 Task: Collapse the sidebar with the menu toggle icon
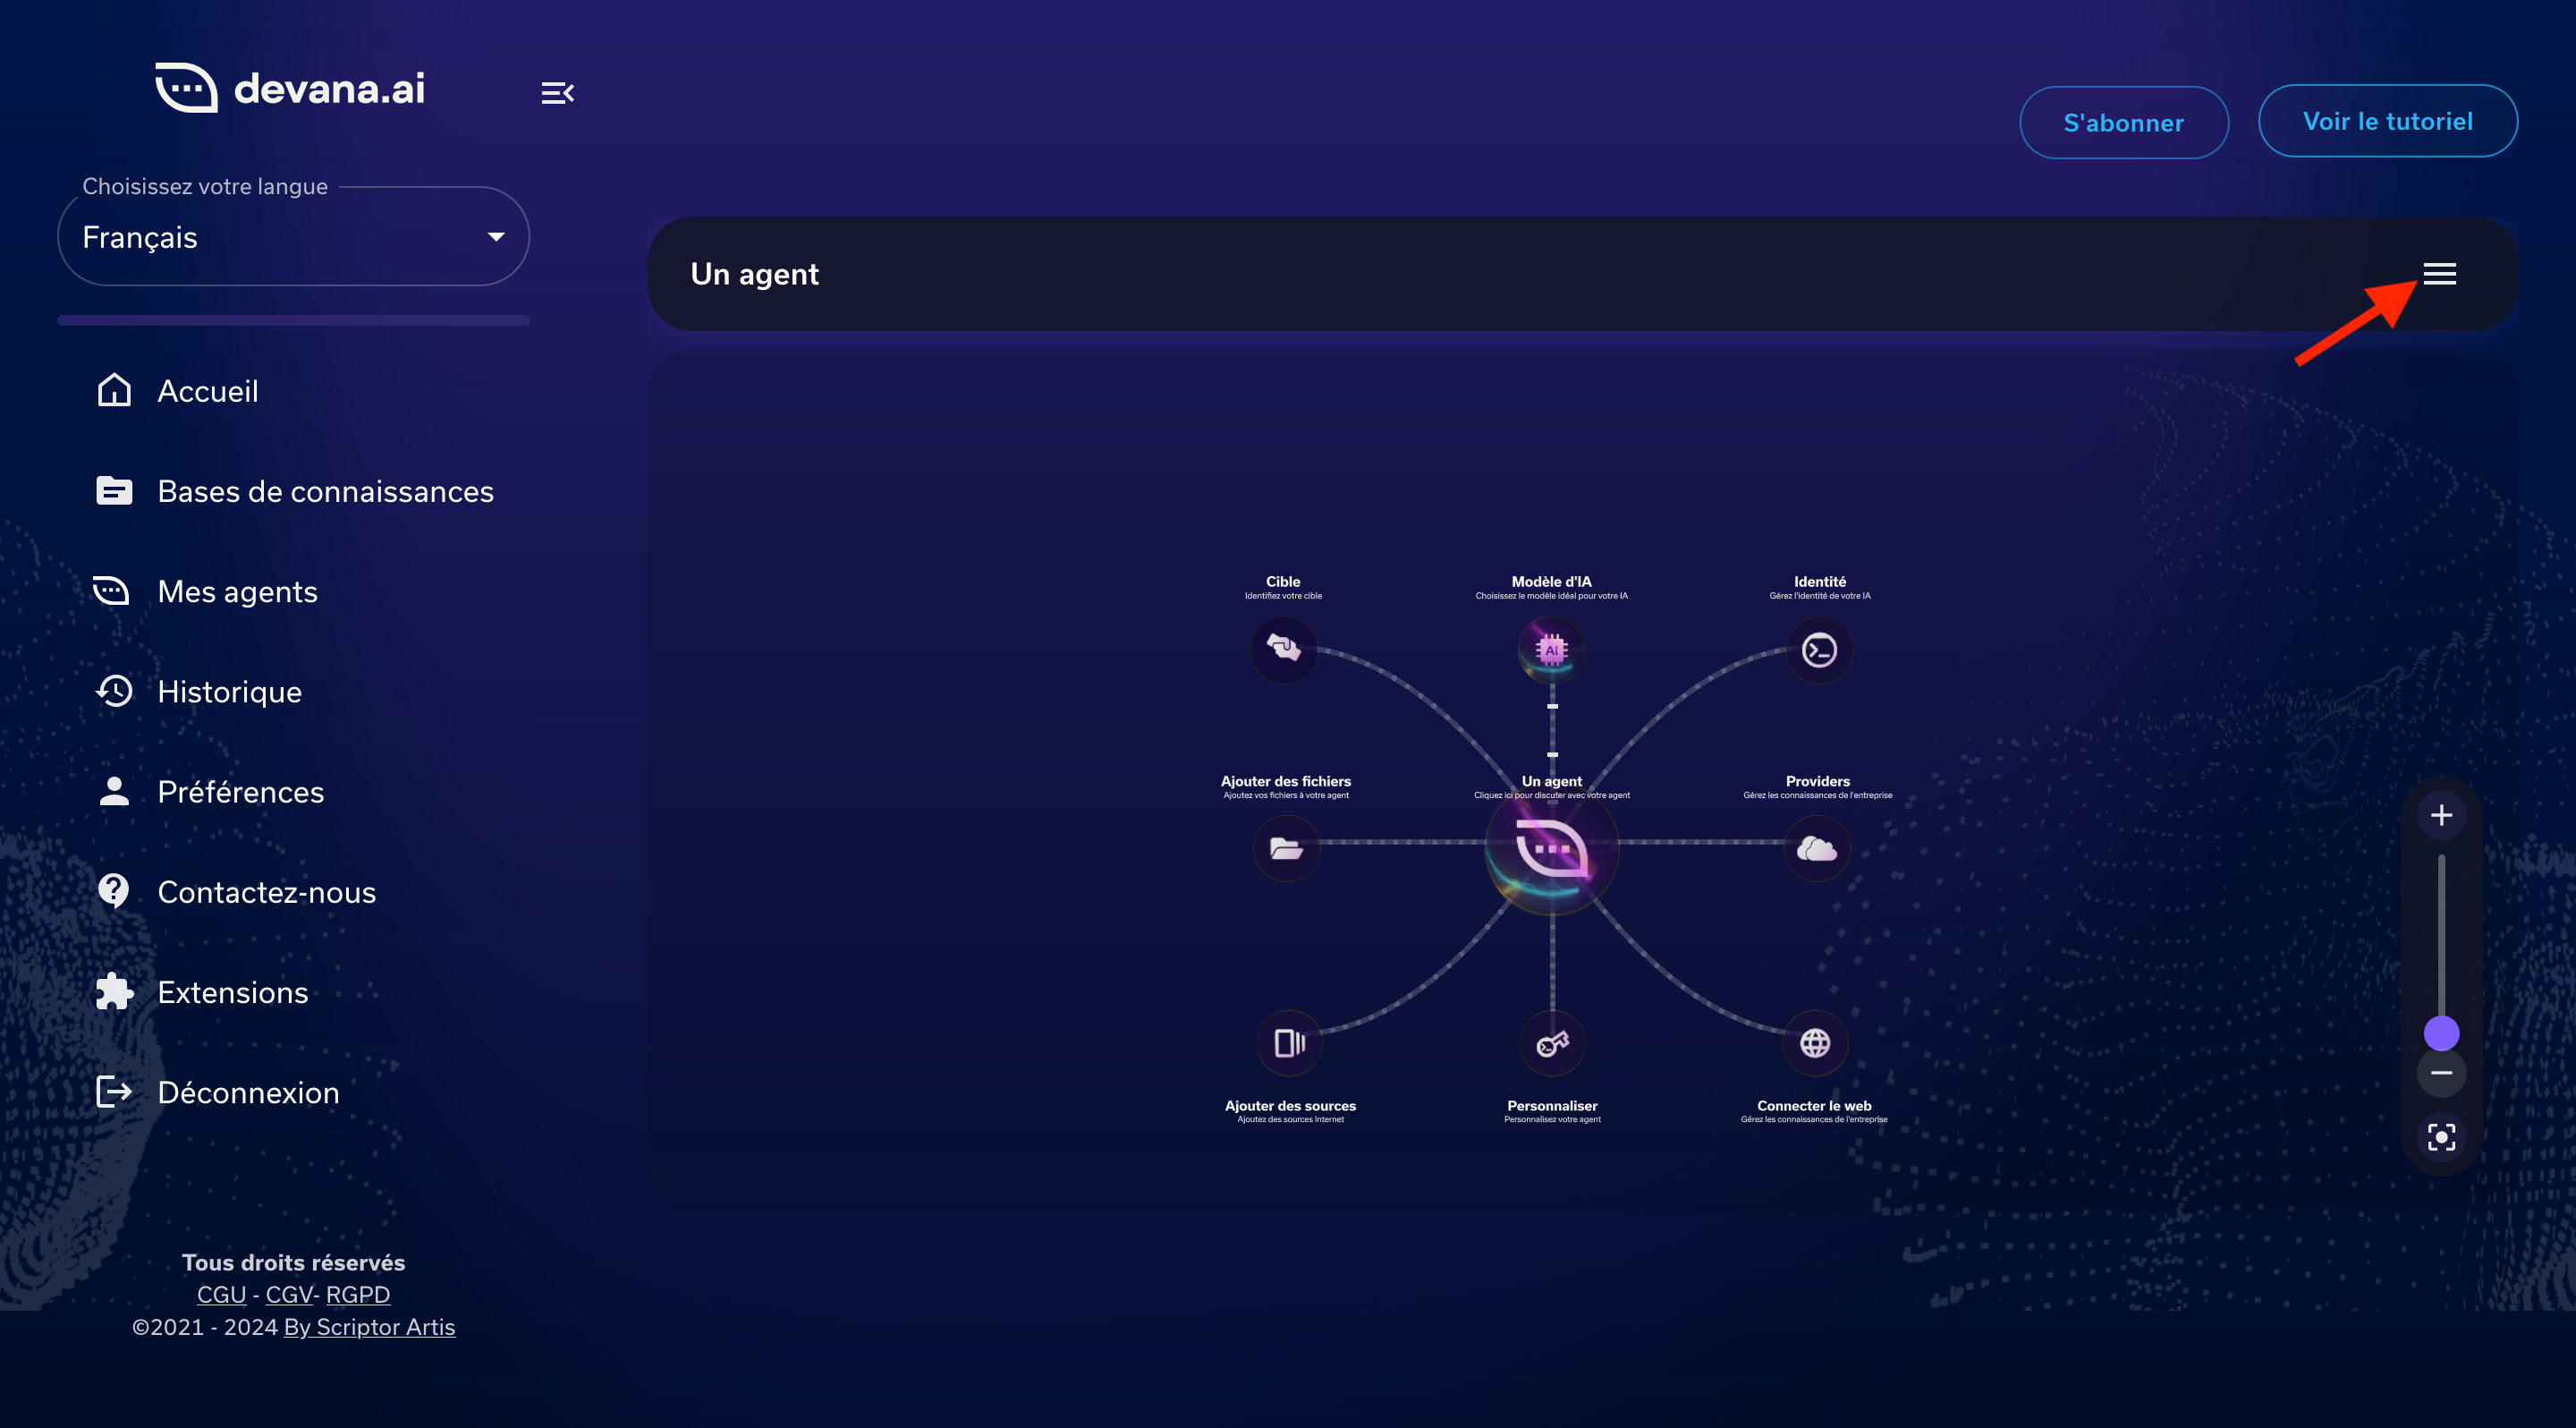(557, 93)
